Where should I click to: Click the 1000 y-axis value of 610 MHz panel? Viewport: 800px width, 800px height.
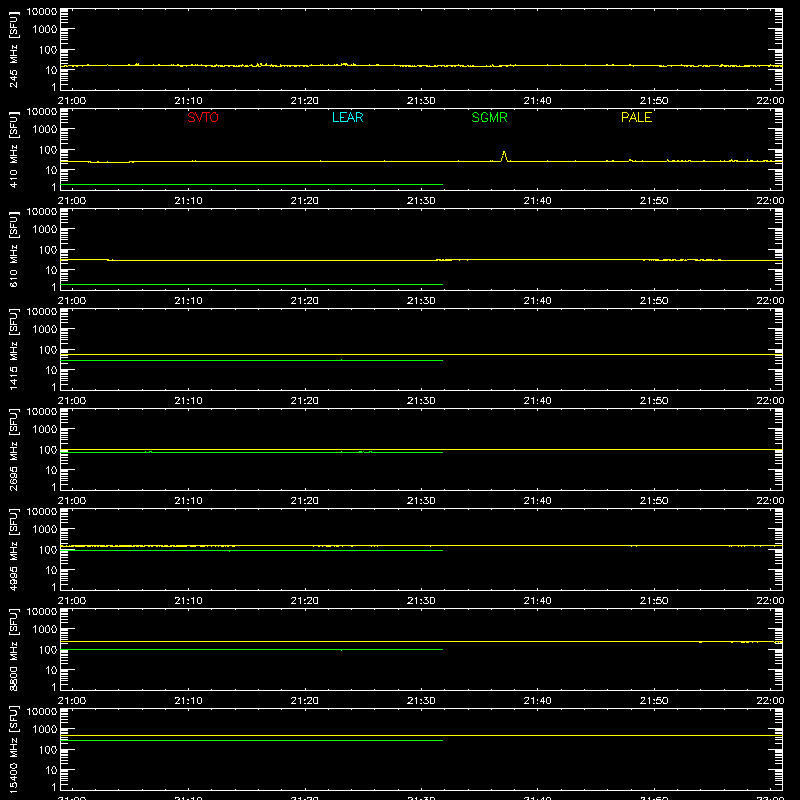point(45,230)
